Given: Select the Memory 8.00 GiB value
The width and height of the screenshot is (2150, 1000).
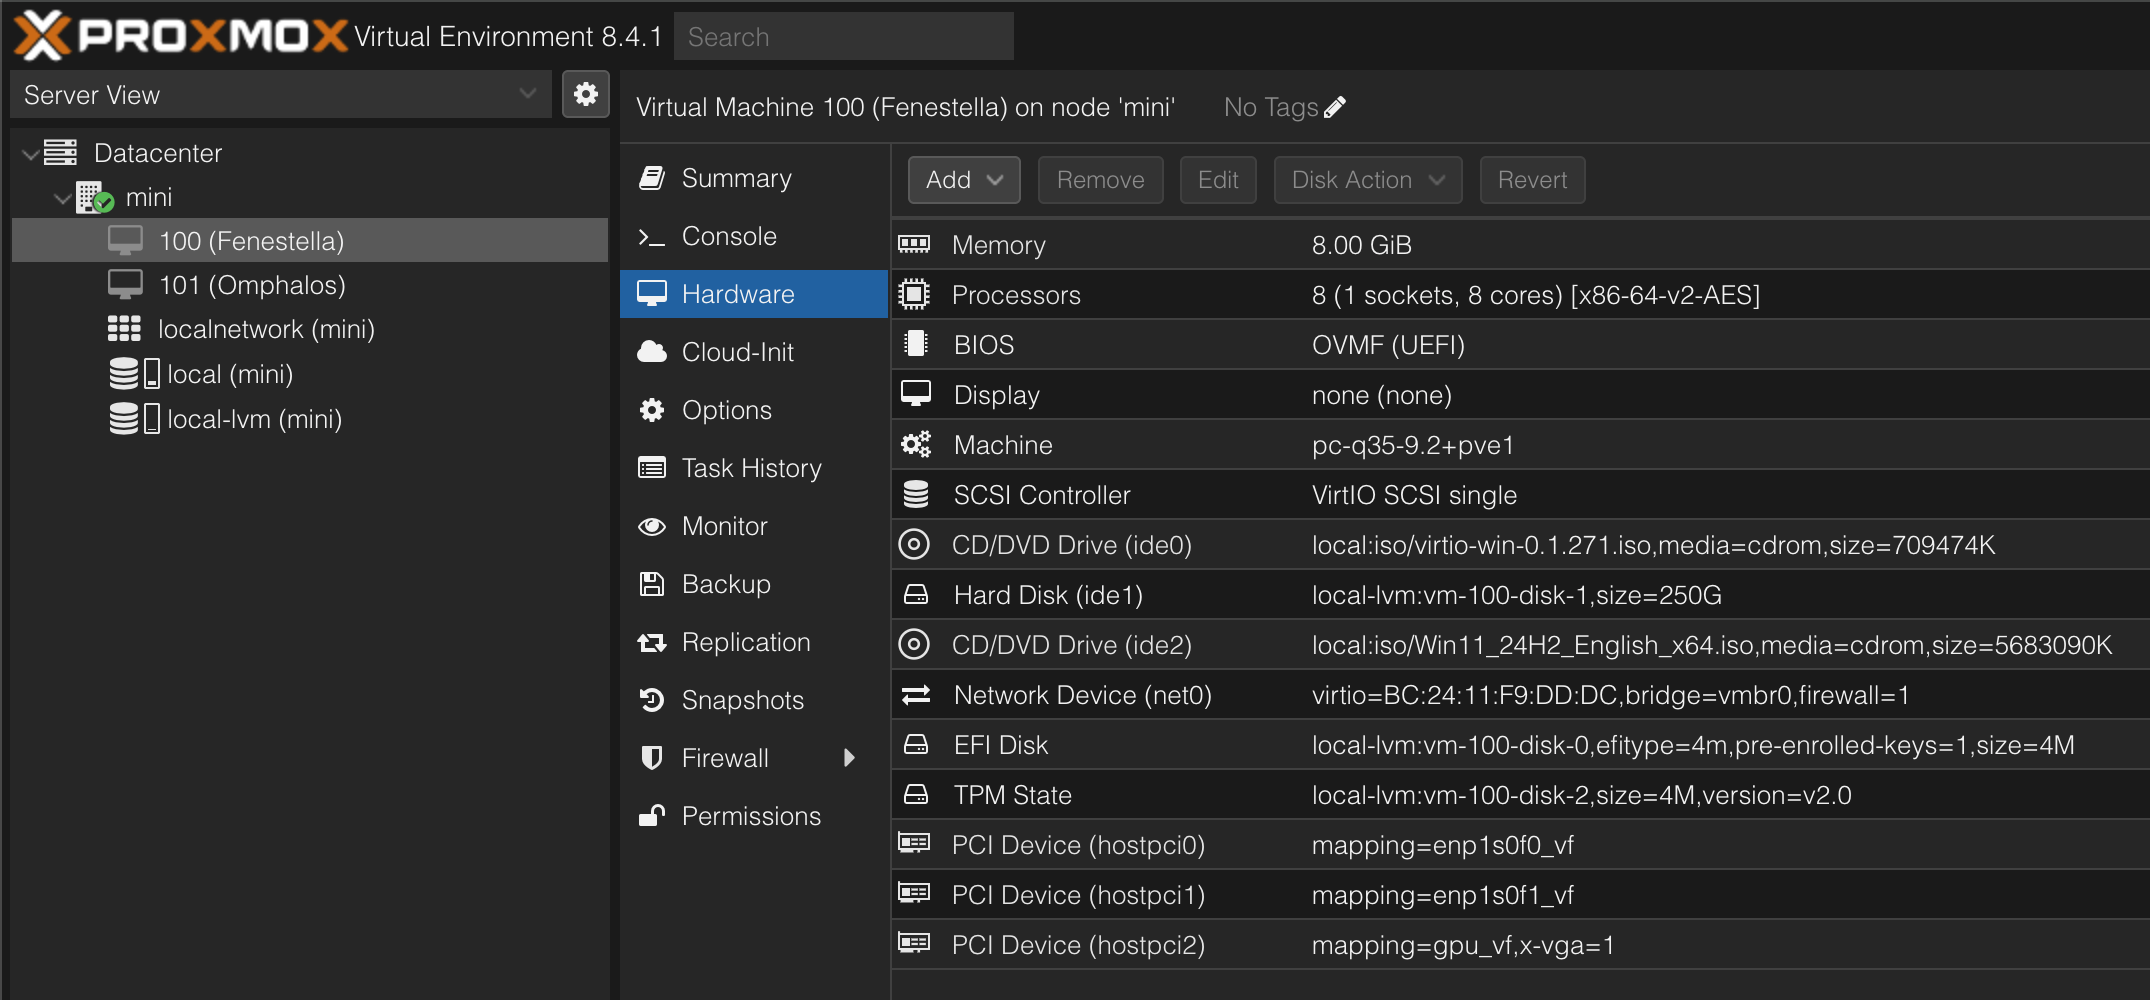Looking at the screenshot, I should (1362, 245).
